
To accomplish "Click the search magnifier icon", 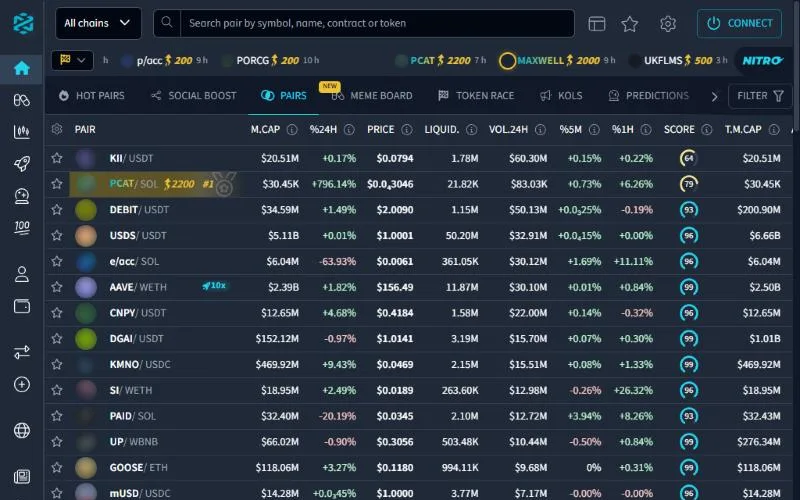I will 167,22.
